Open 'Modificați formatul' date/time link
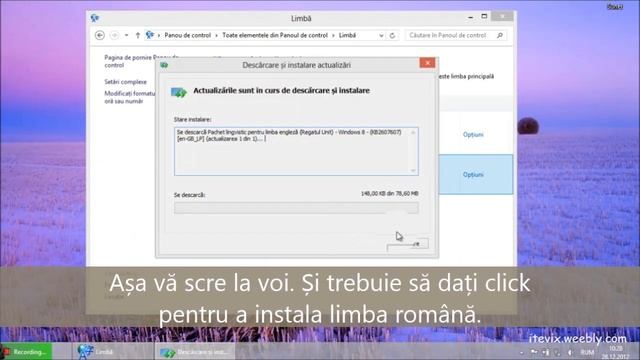Viewport: 640px width, 360px height. pos(130,97)
